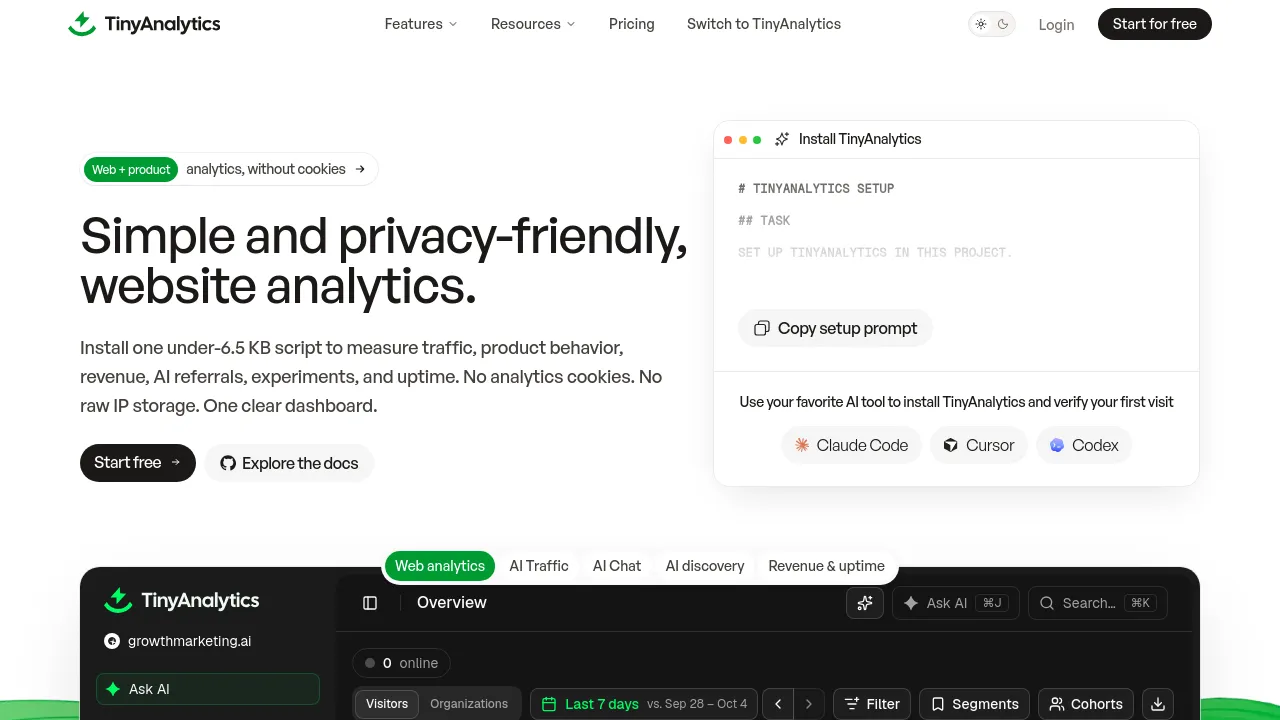Click the sparkle icon button in dashboard header
The height and width of the screenshot is (720, 1280).
point(865,603)
